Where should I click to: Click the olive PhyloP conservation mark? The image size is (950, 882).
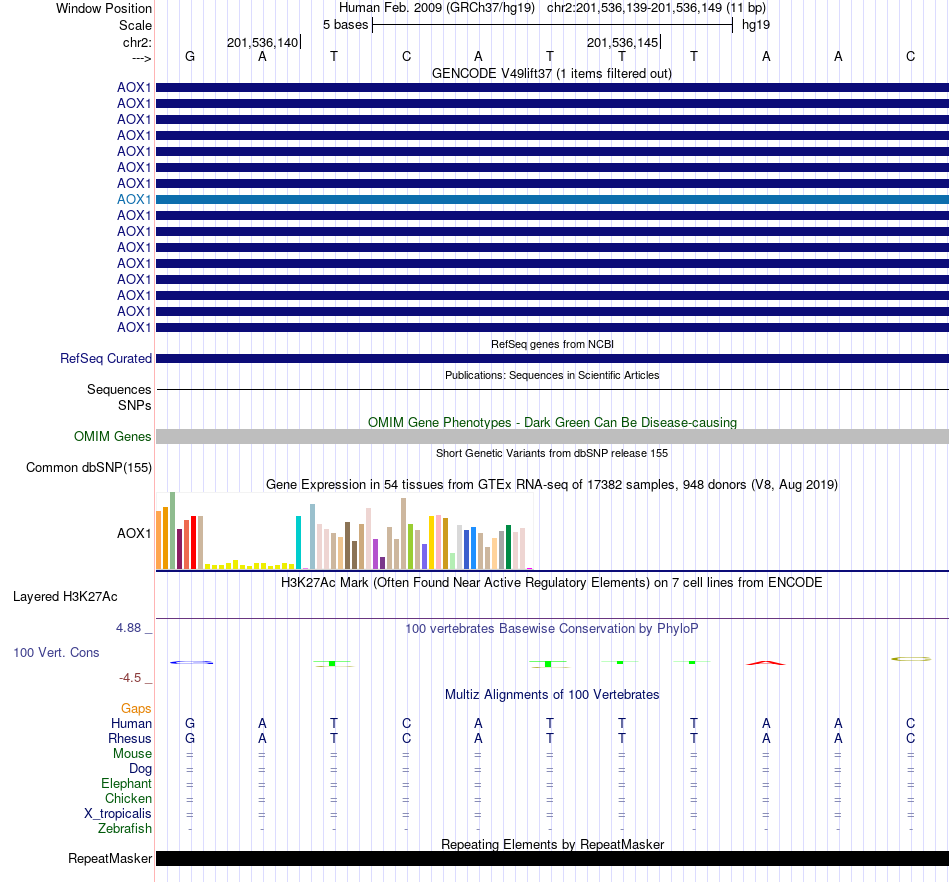point(911,659)
